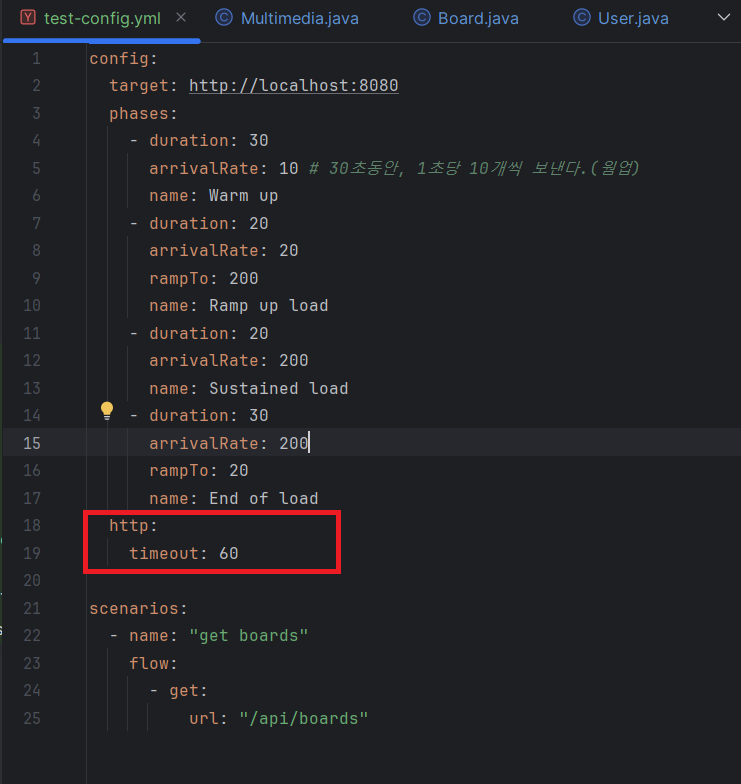Click line number 15 in the gutter
This screenshot has height=784, width=741.
32,443
